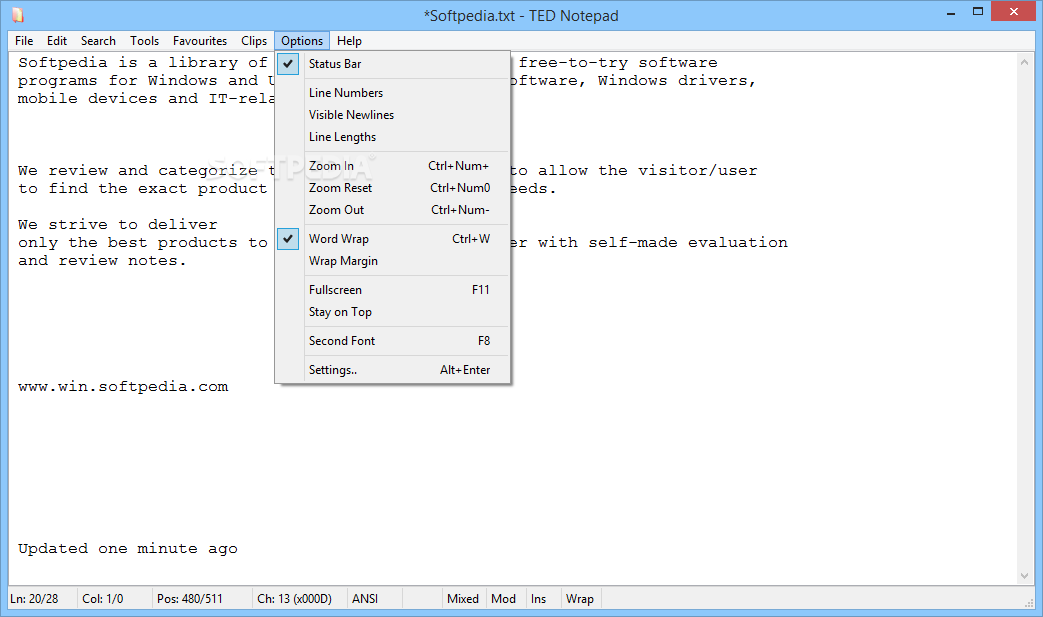Choose Zoom Reset from the menu
Image resolution: width=1043 pixels, height=617 pixels.
click(x=392, y=187)
